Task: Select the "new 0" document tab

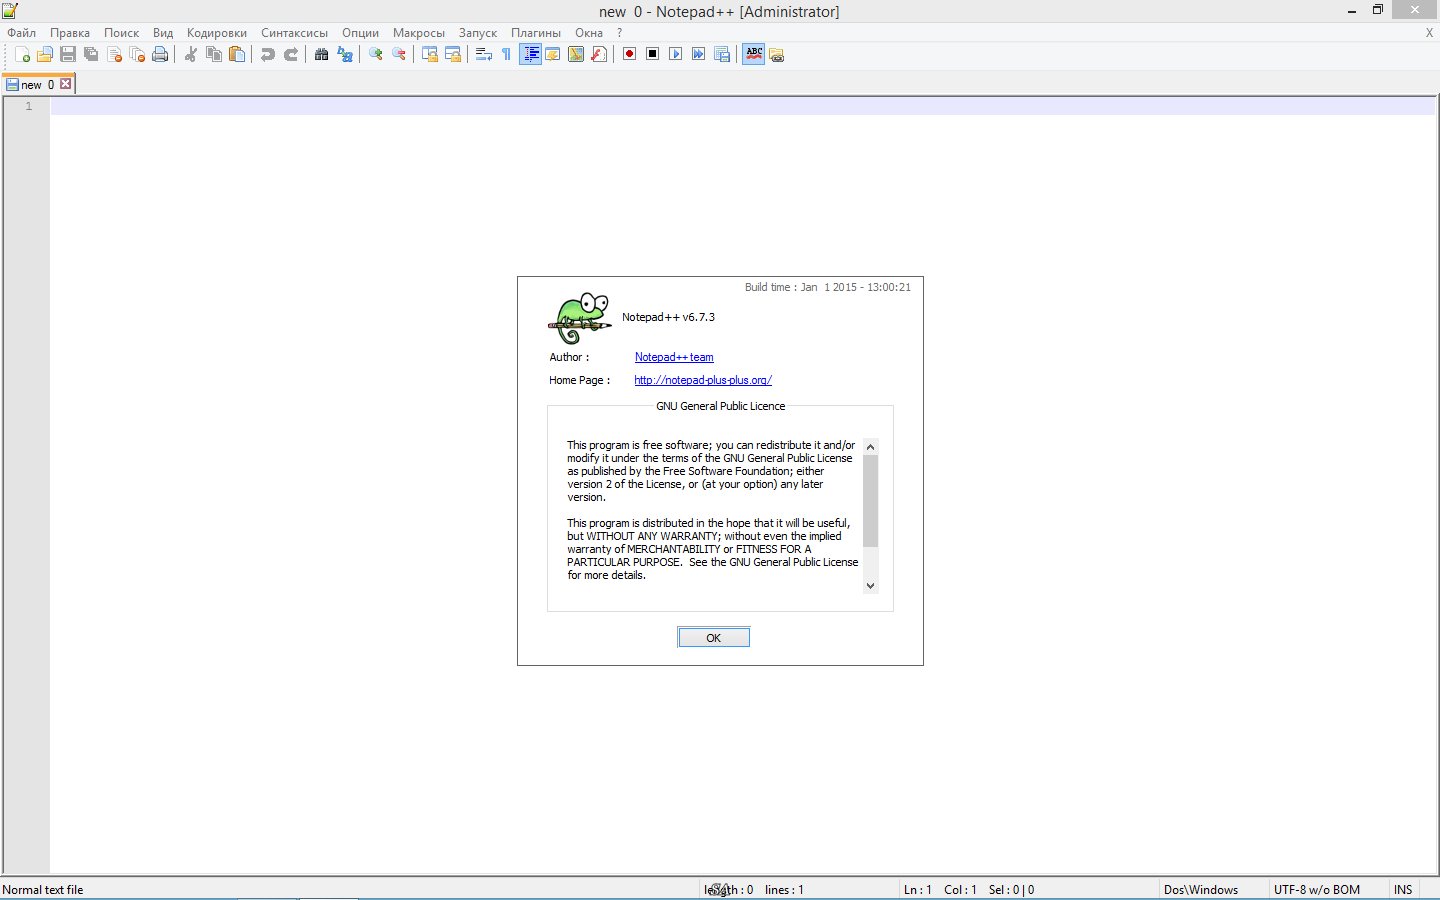Action: pos(38,85)
